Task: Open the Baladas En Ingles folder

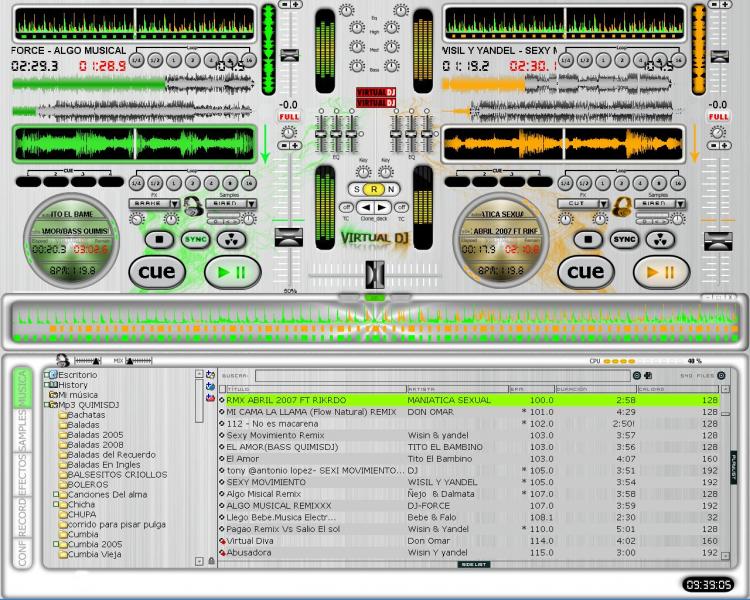Action: point(99,465)
